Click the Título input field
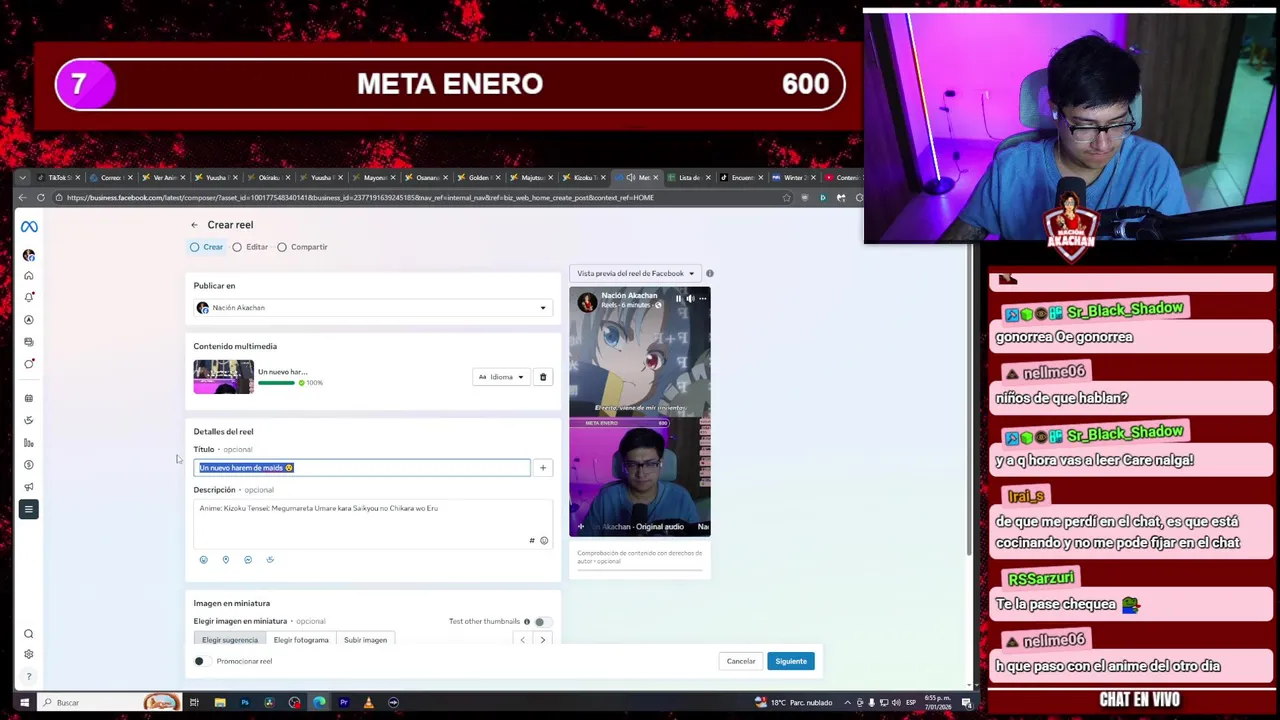 [x=362, y=468]
